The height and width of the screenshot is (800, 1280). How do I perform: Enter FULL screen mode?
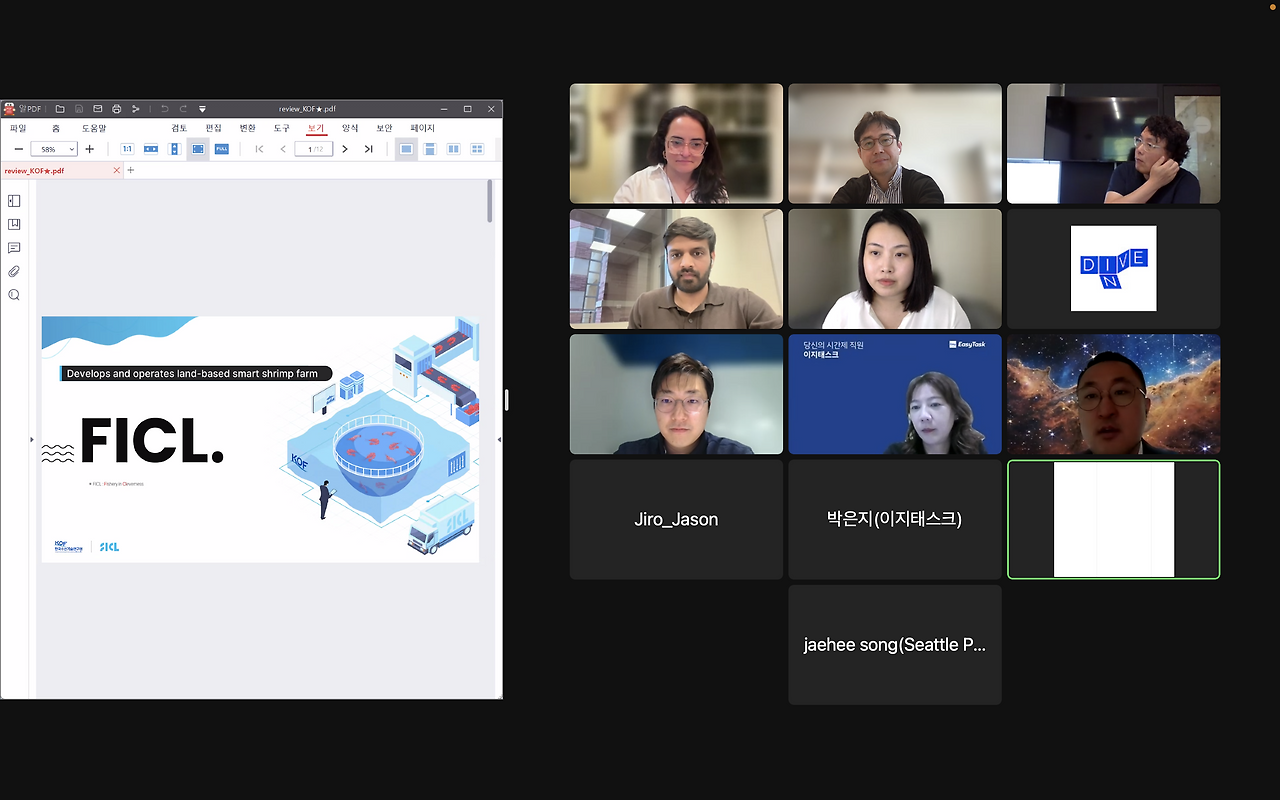pos(221,149)
